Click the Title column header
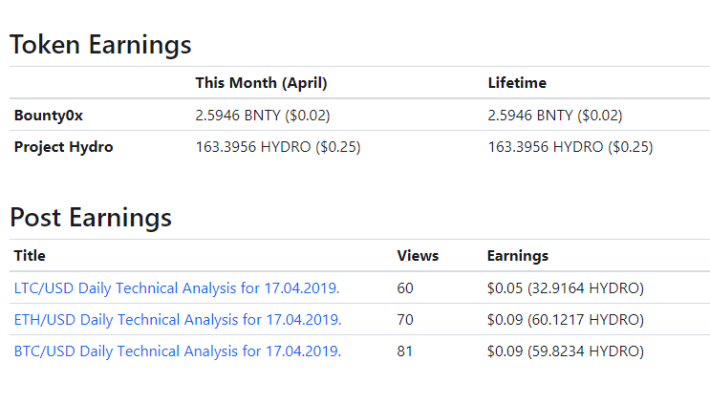710x404 pixels. coord(30,255)
